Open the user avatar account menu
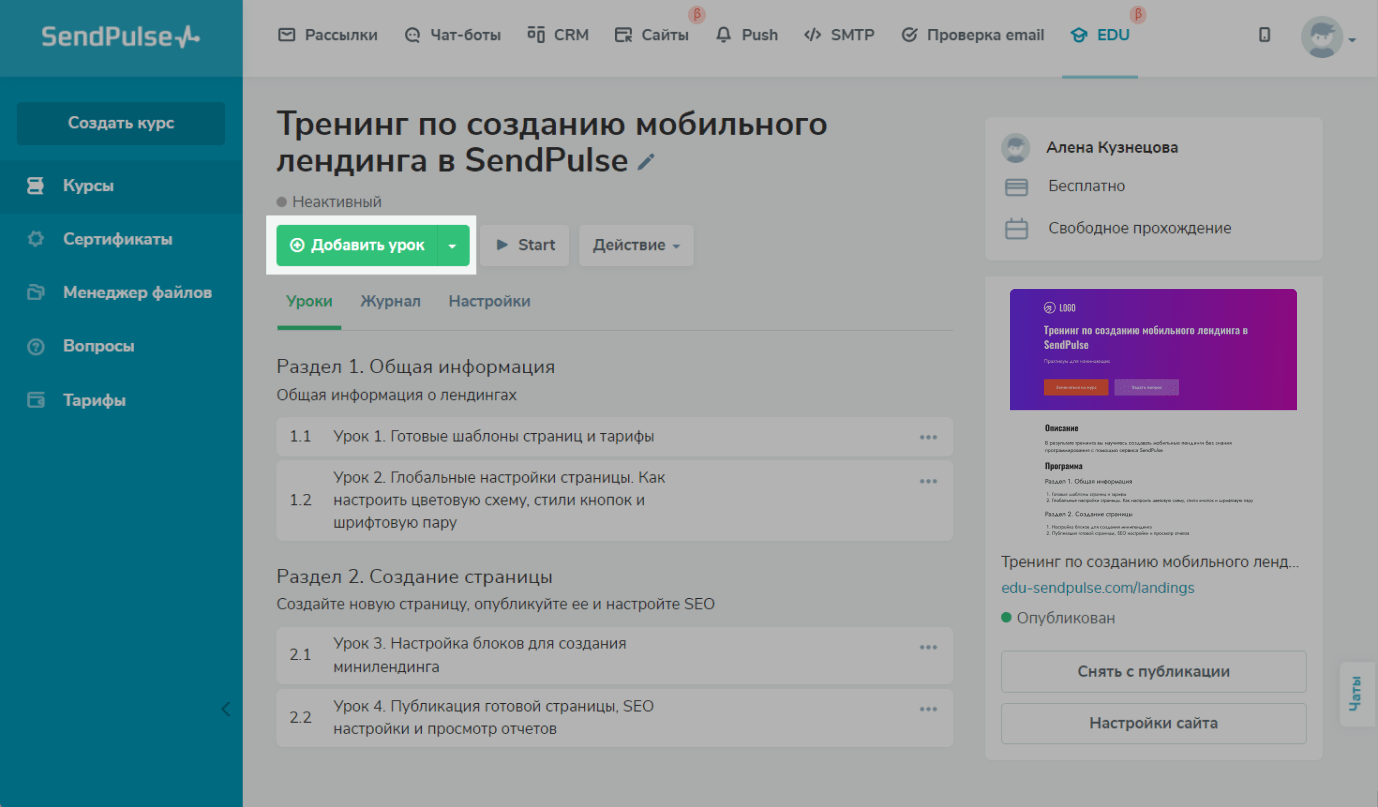 (x=1327, y=38)
